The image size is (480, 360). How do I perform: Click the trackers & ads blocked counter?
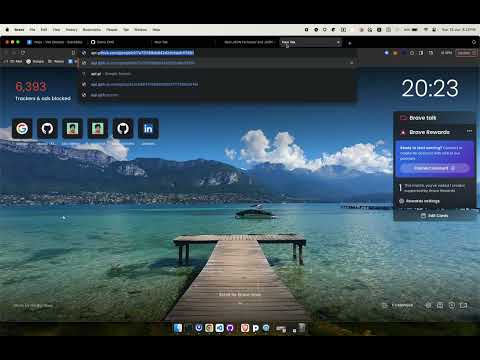pos(43,91)
